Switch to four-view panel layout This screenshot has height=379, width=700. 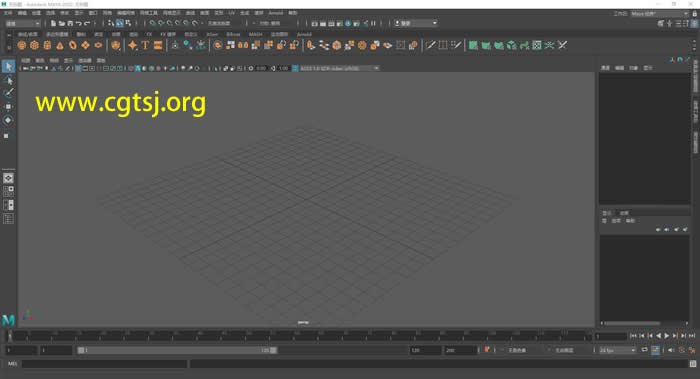pos(8,192)
